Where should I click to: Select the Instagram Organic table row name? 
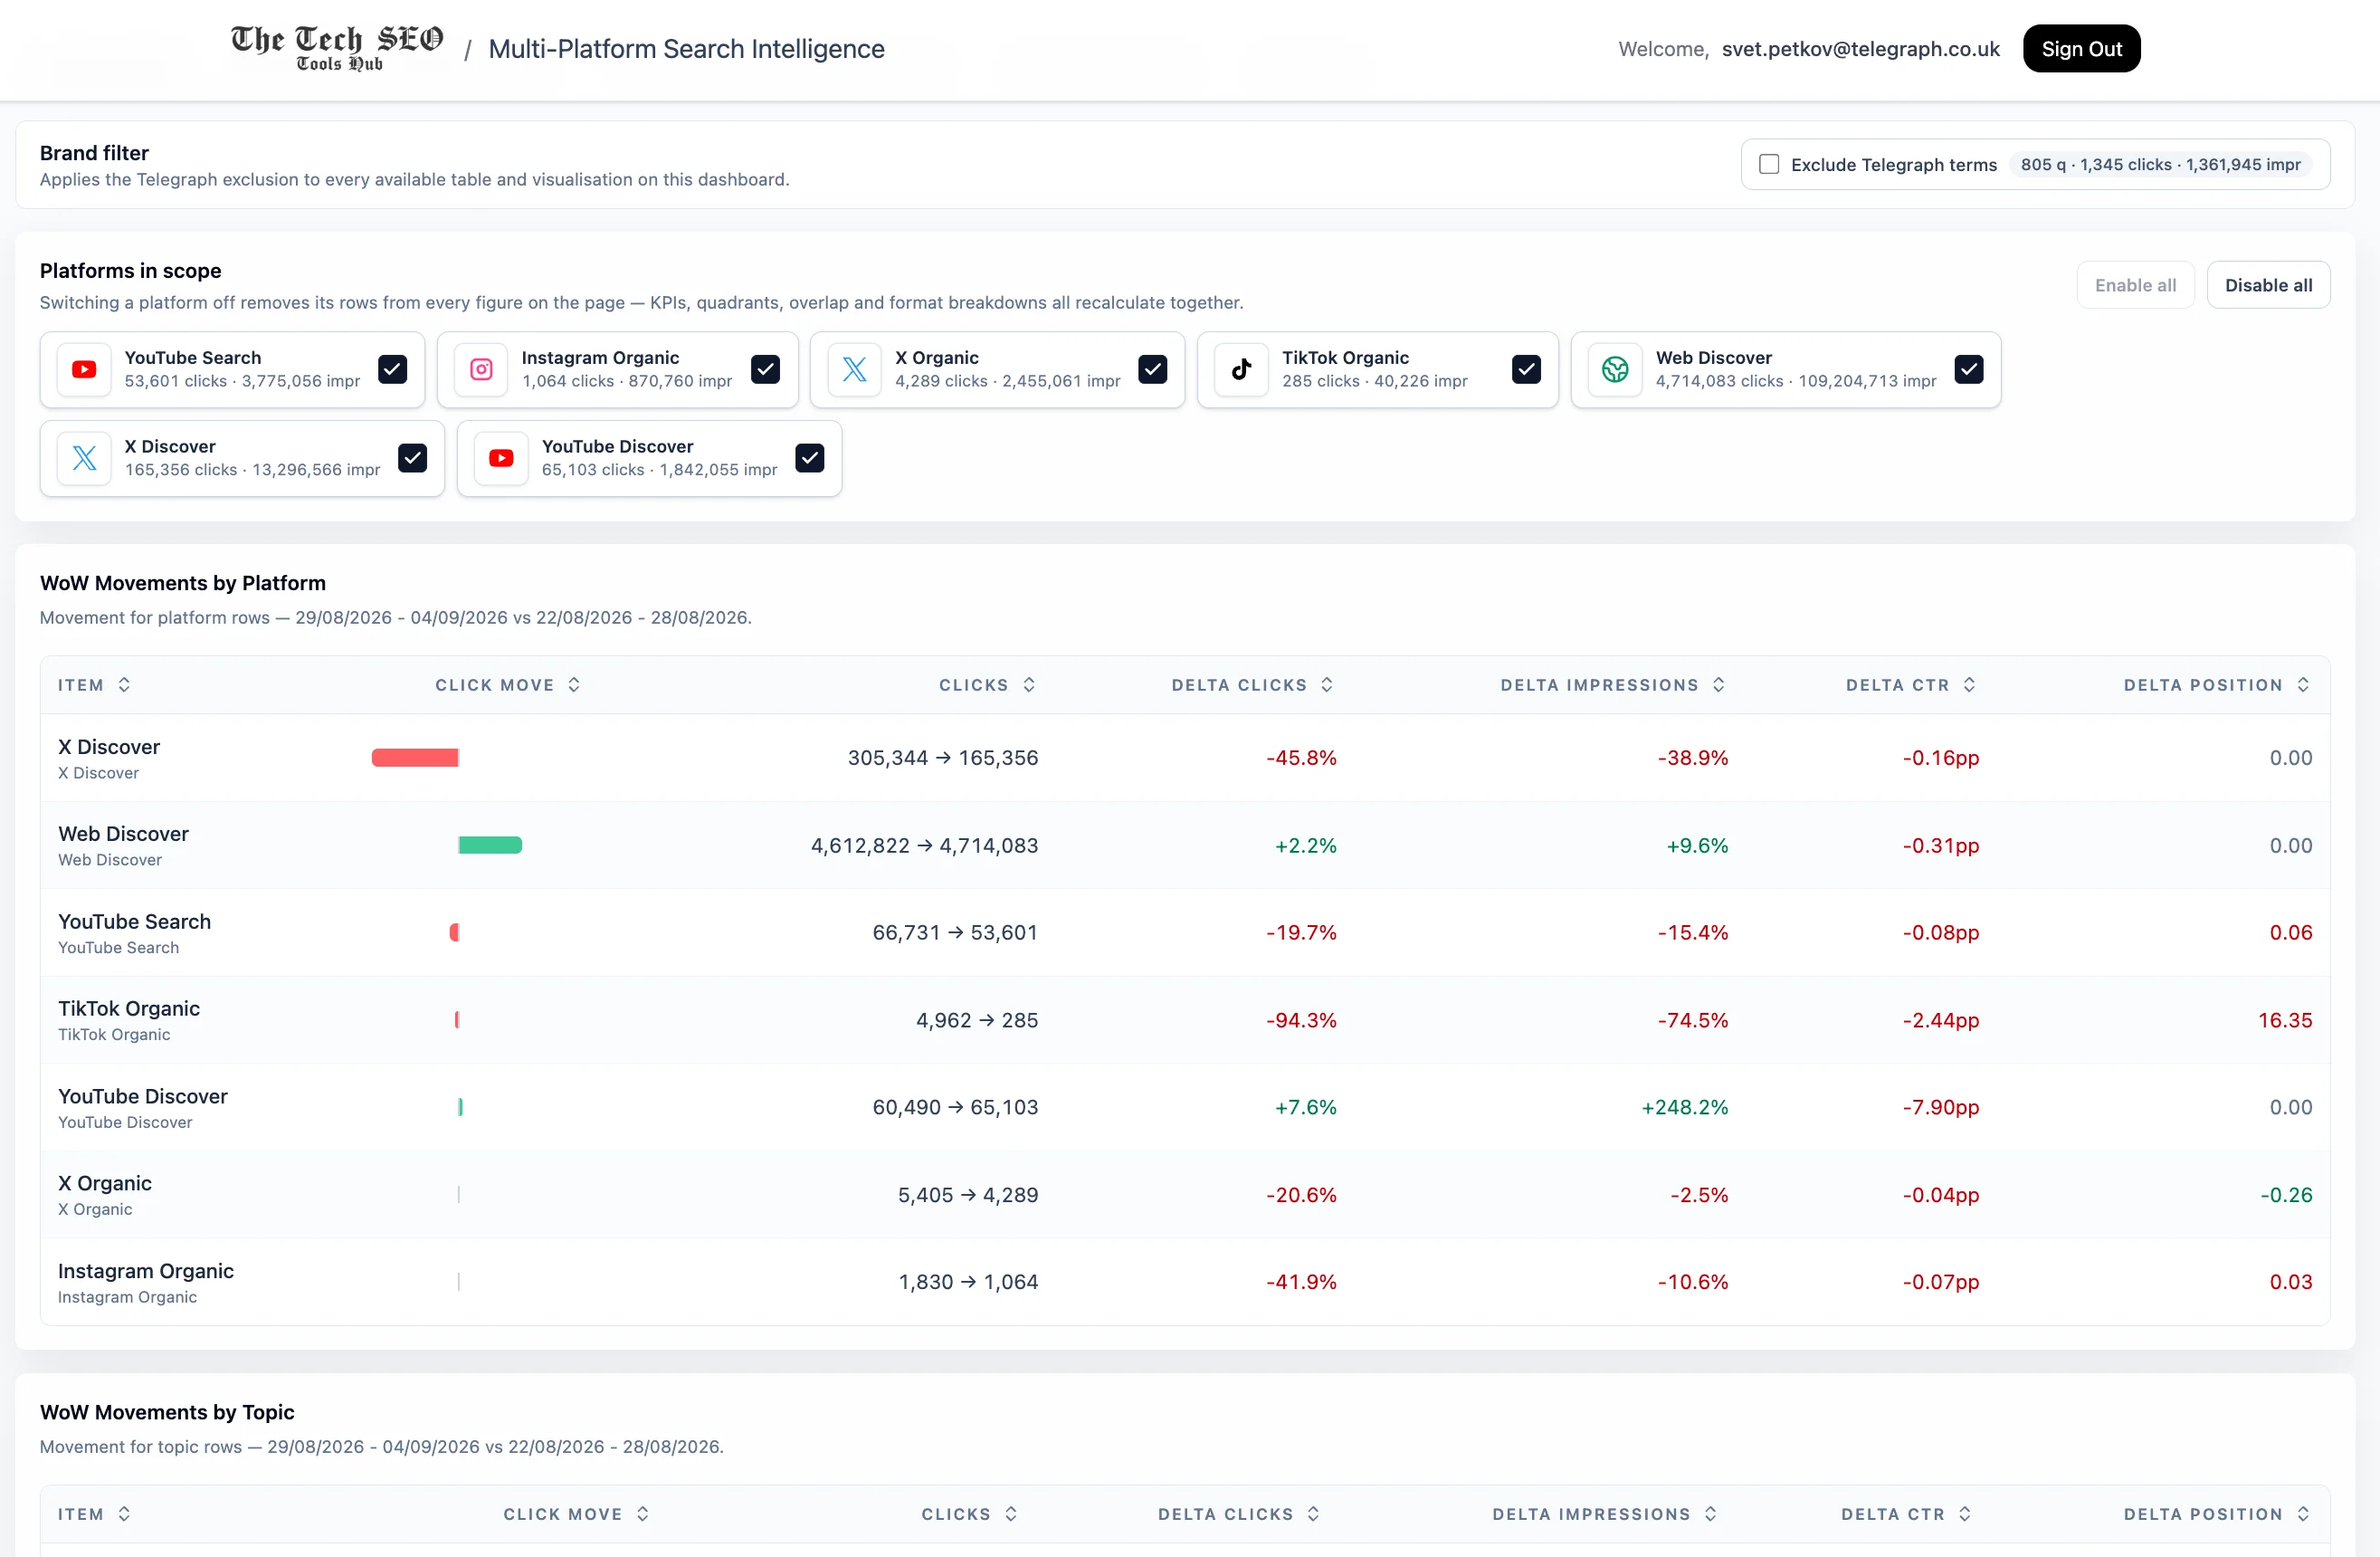click(x=146, y=1271)
